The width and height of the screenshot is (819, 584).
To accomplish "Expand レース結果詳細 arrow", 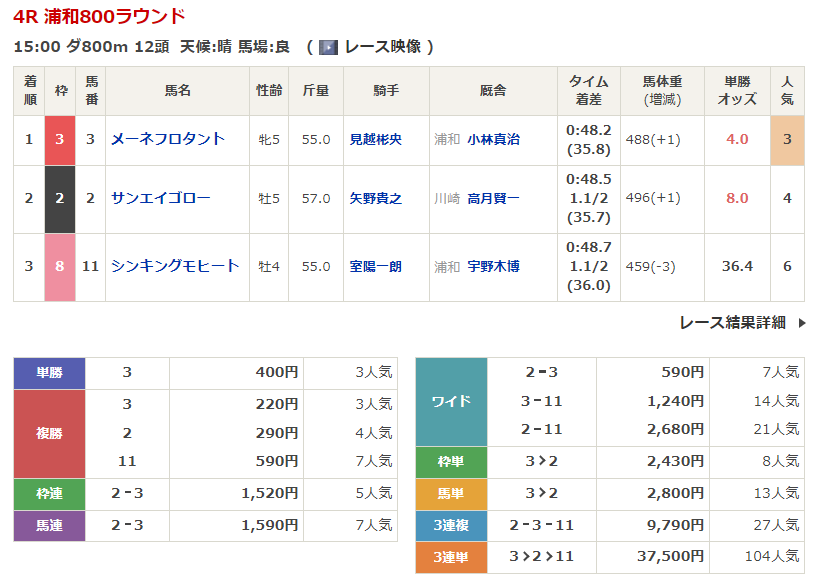I will 801,323.
